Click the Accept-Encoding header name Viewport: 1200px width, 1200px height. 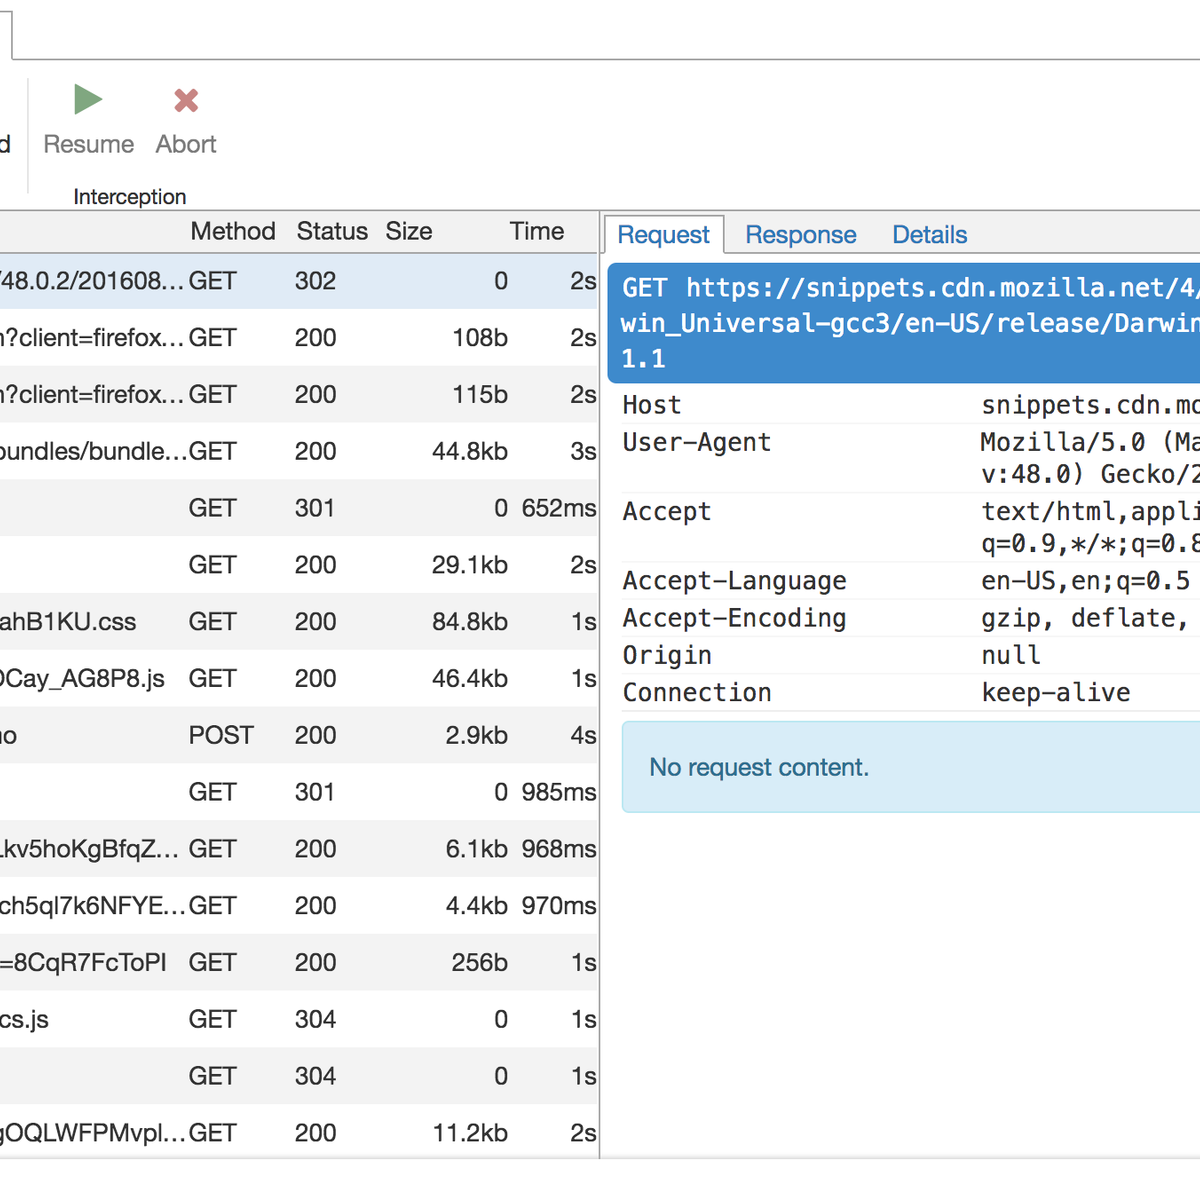point(735,618)
